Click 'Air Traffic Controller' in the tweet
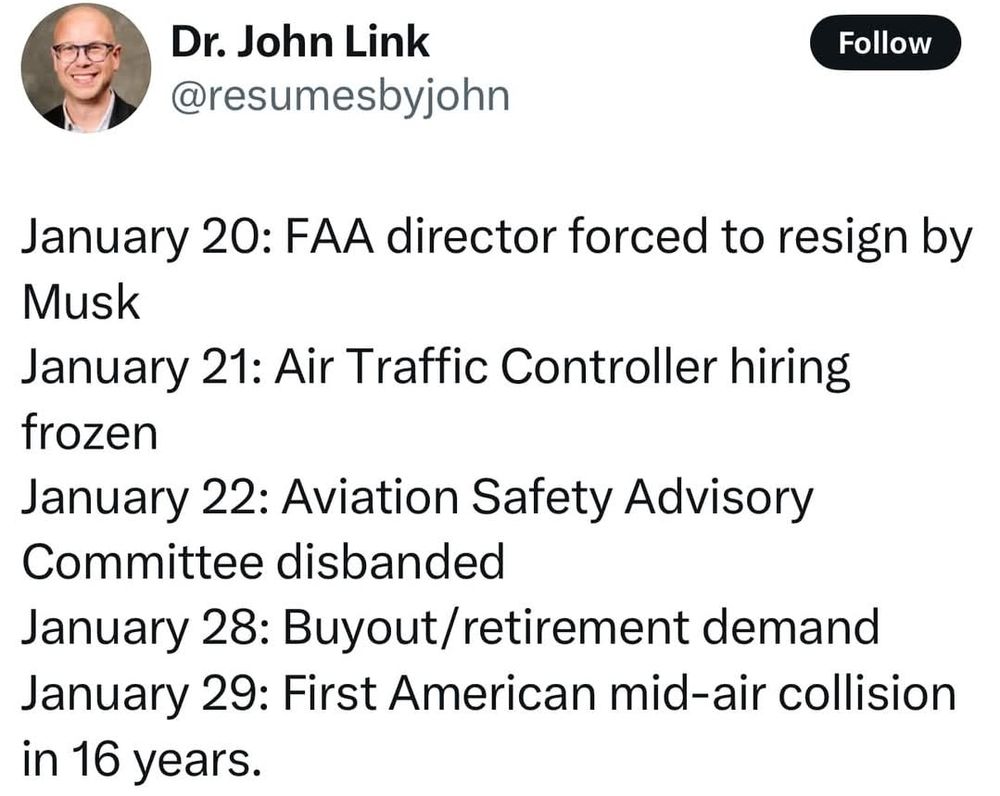The height and width of the screenshot is (796, 1000). (x=496, y=369)
